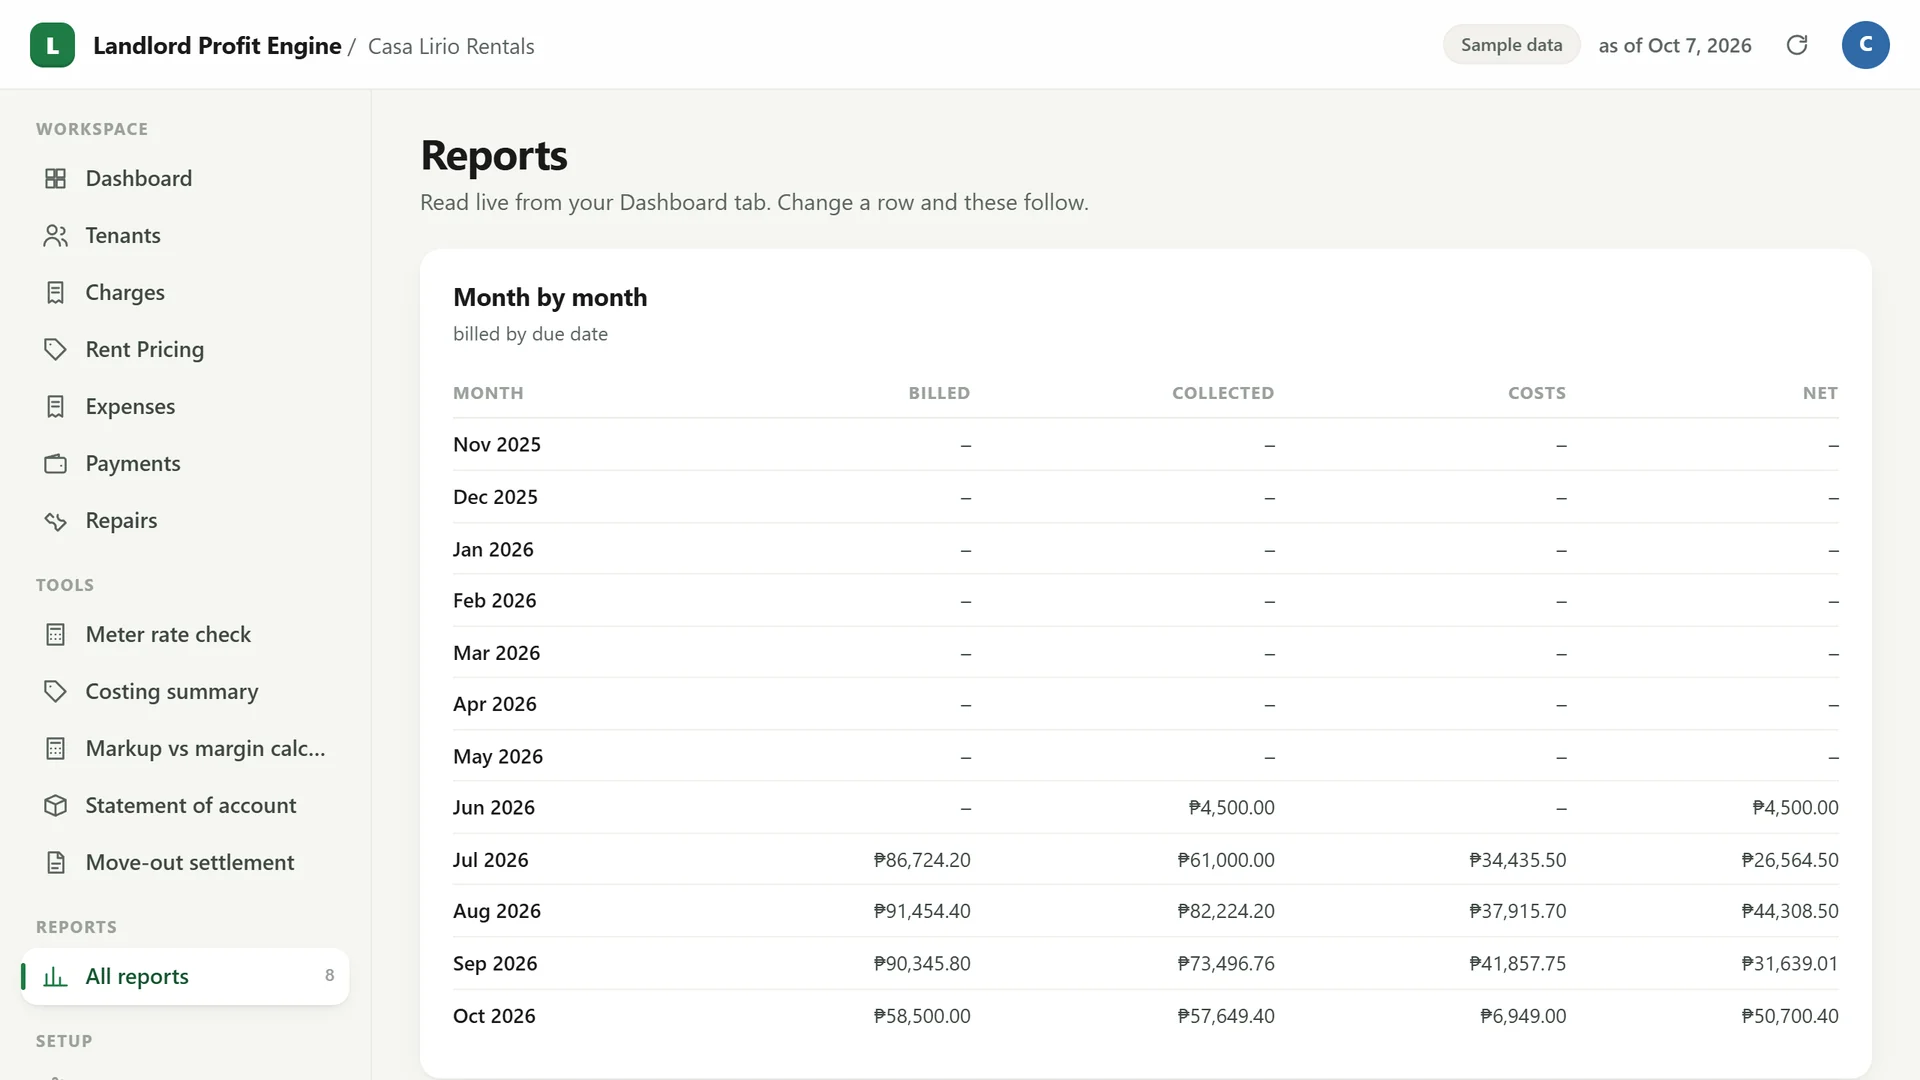Open Statement of account
1920x1080 pixels.
(x=185, y=805)
